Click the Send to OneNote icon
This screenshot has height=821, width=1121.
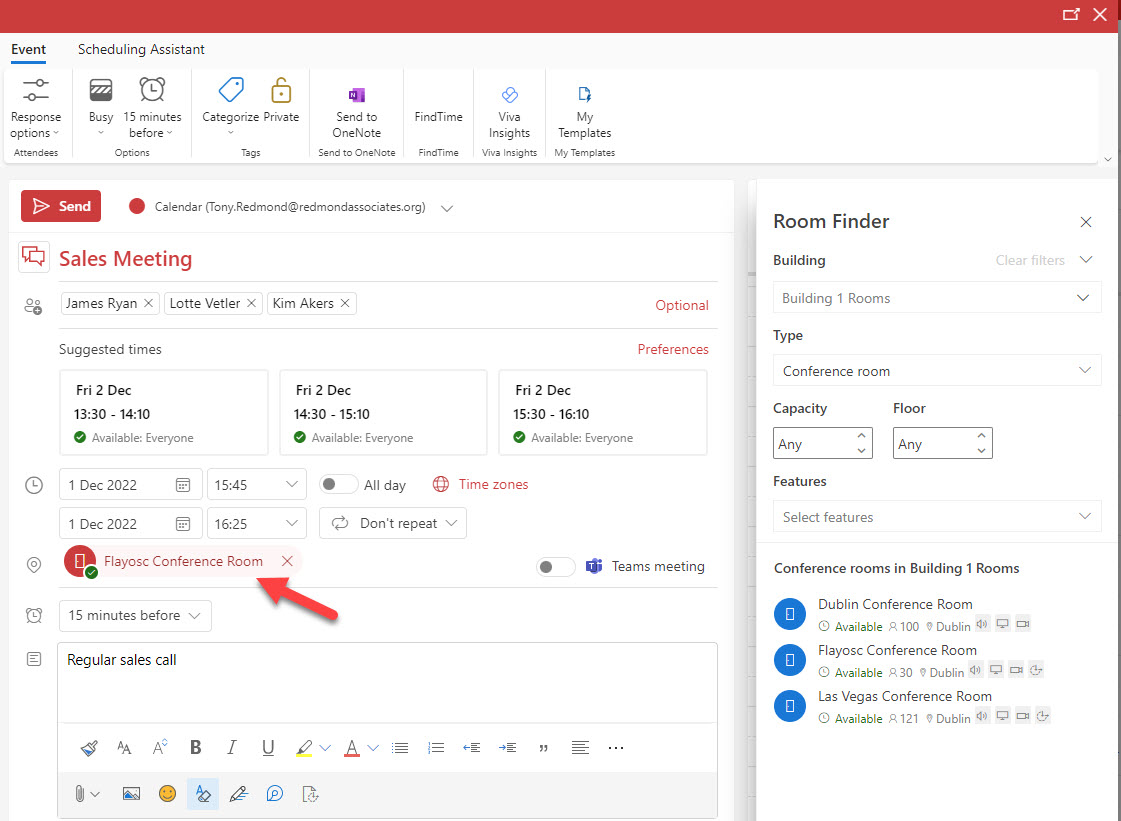(356, 96)
